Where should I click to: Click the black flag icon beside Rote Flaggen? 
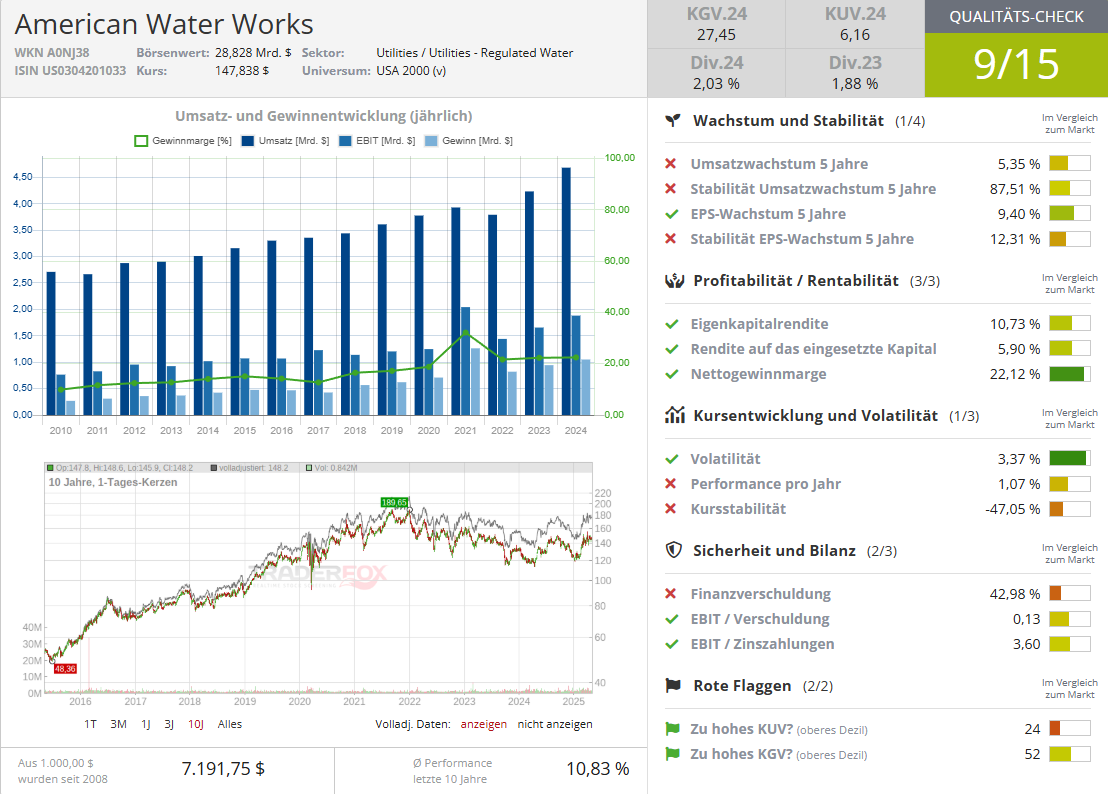click(x=673, y=685)
